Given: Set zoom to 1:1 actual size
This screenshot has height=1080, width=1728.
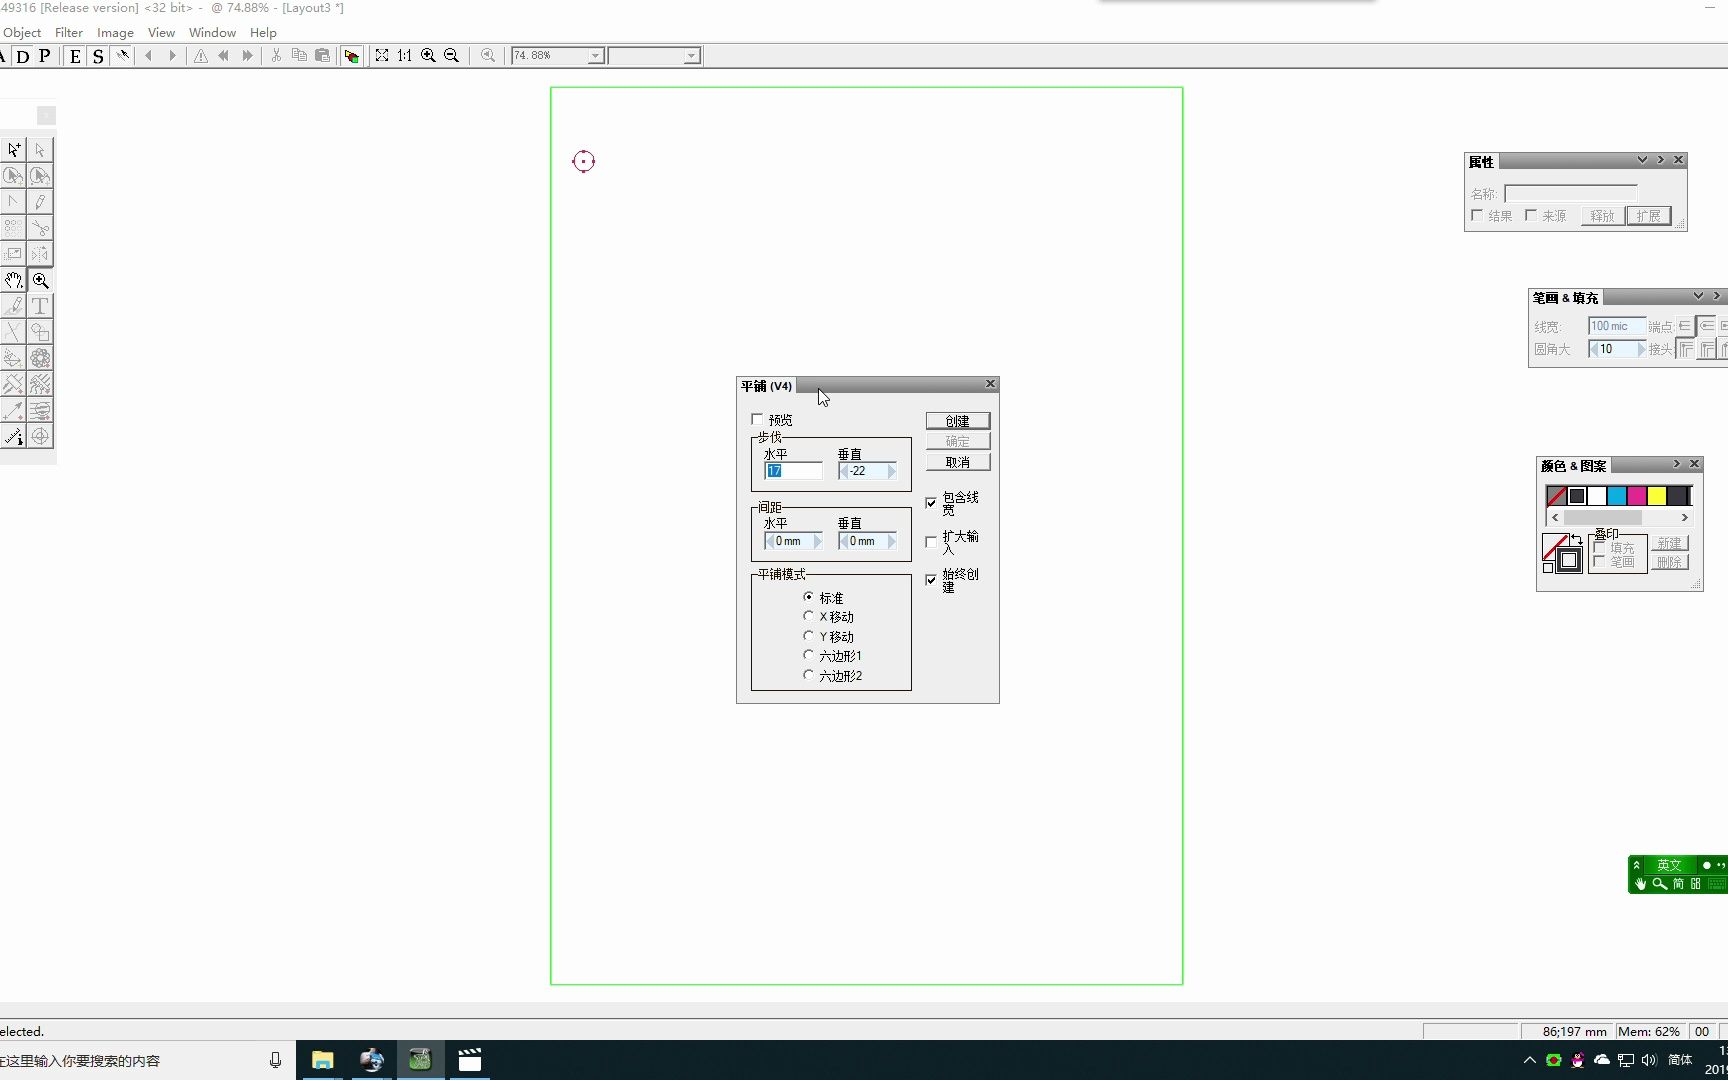Looking at the screenshot, I should click(405, 56).
